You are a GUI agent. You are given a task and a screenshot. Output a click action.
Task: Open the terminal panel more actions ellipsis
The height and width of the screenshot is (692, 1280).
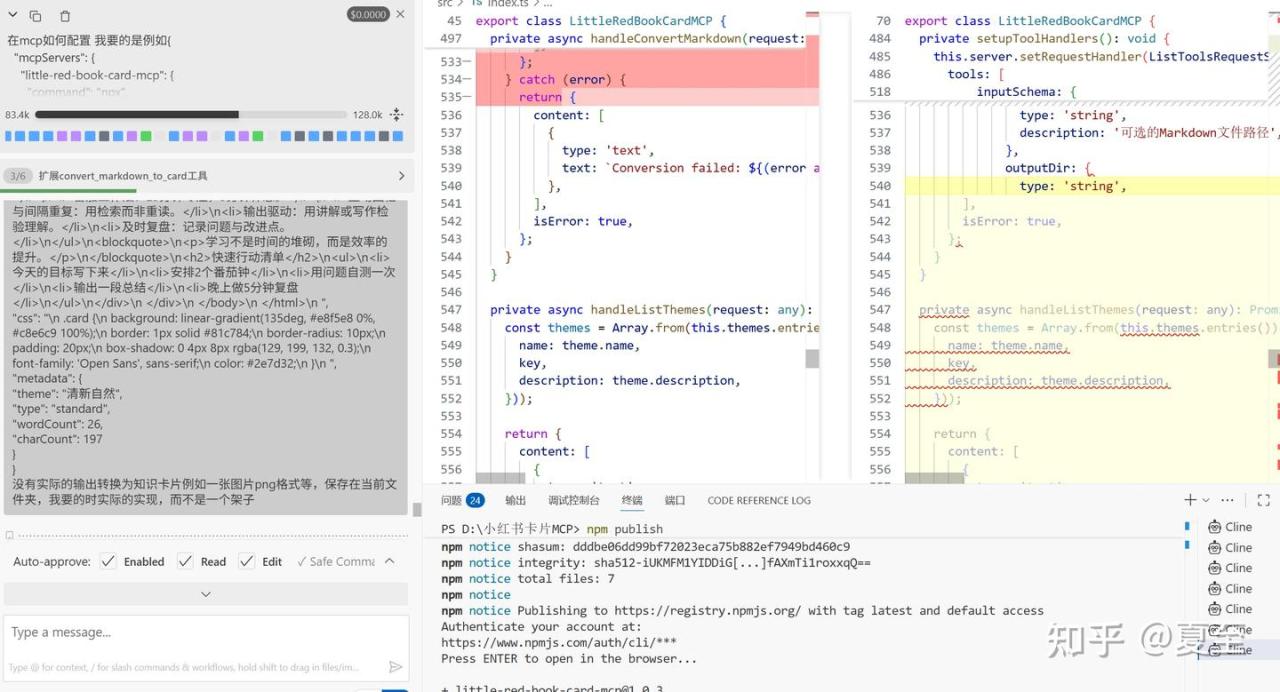tap(1227, 500)
